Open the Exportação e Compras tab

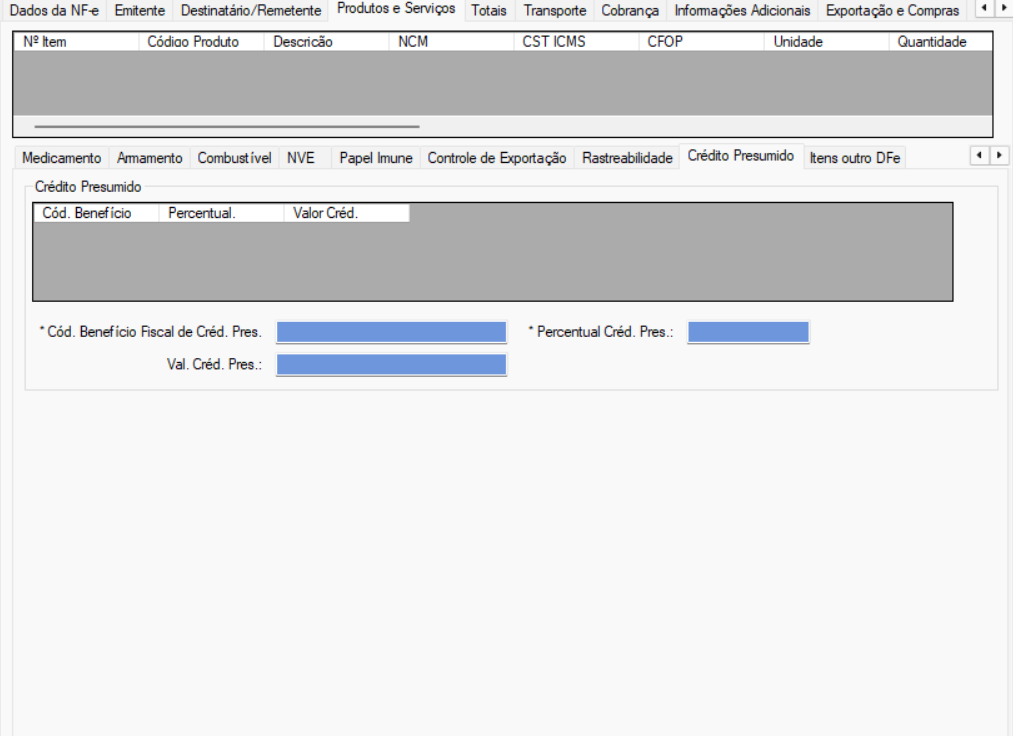(x=892, y=11)
